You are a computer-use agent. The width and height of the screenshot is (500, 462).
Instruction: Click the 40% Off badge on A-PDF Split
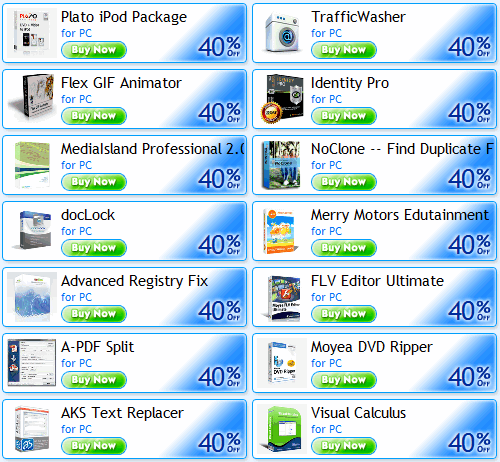219,376
